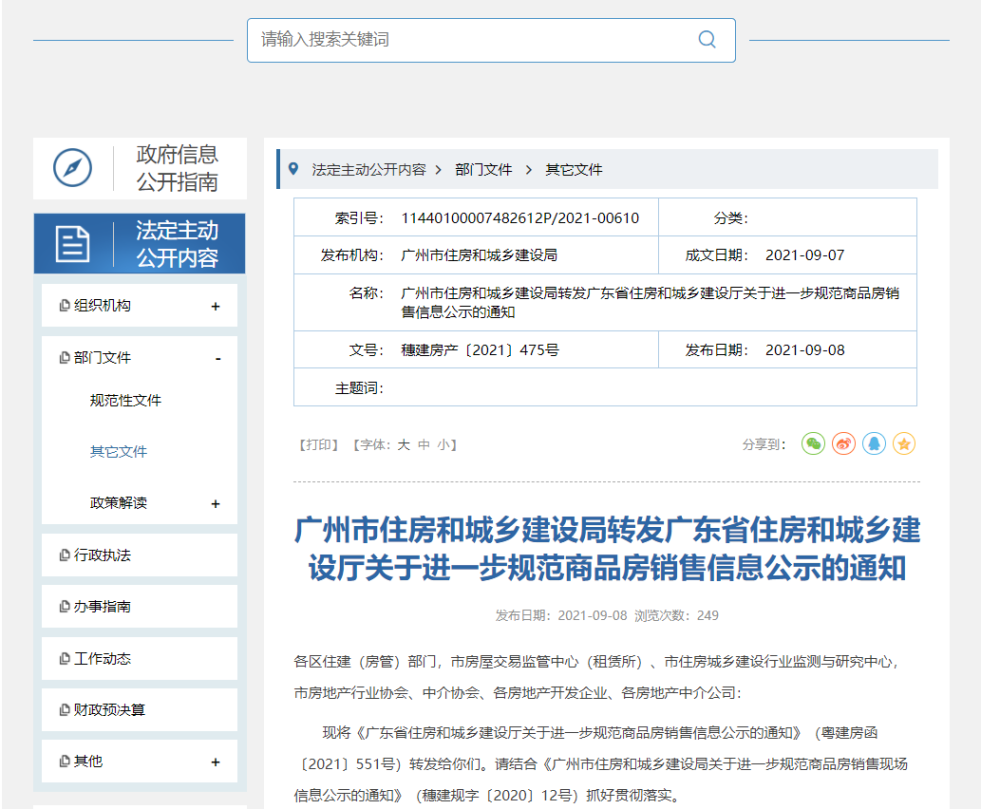Share to Qzone with the star icon

(x=904, y=444)
